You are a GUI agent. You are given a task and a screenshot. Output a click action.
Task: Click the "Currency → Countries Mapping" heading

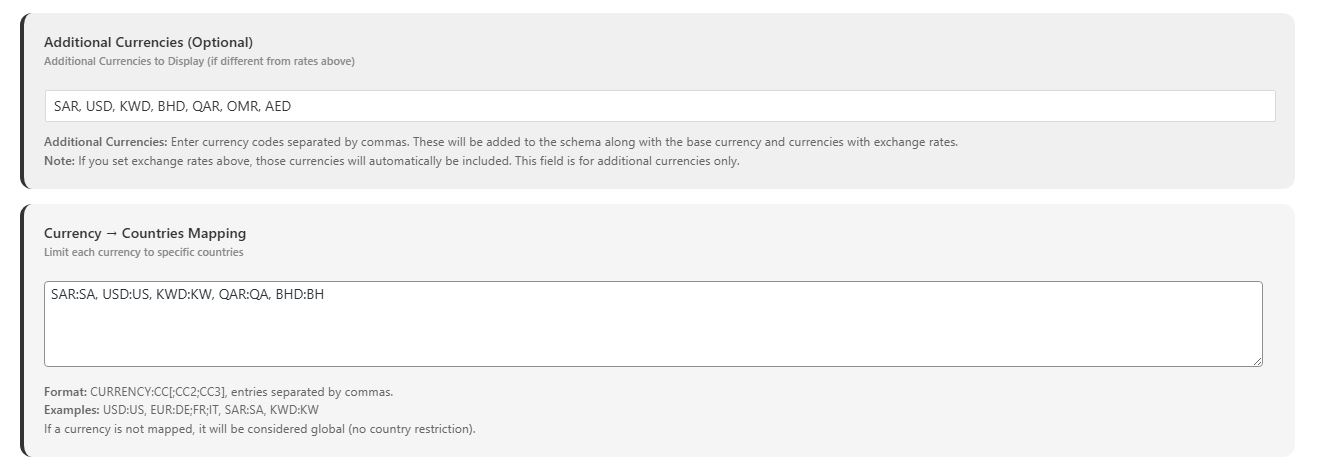click(x=145, y=233)
